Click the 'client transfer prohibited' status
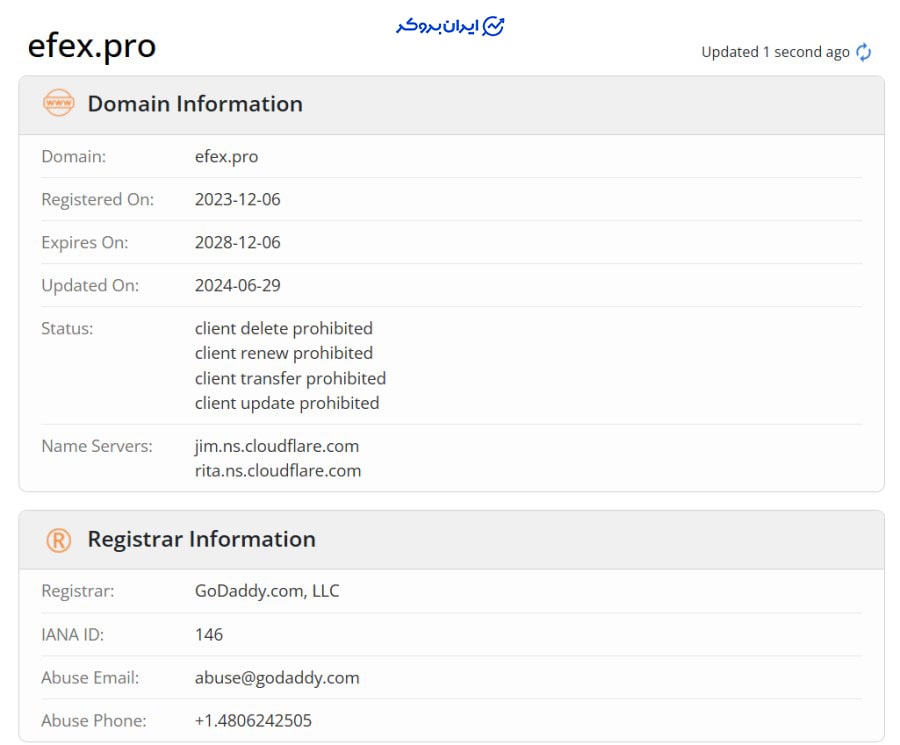The width and height of the screenshot is (900, 745). [290, 378]
